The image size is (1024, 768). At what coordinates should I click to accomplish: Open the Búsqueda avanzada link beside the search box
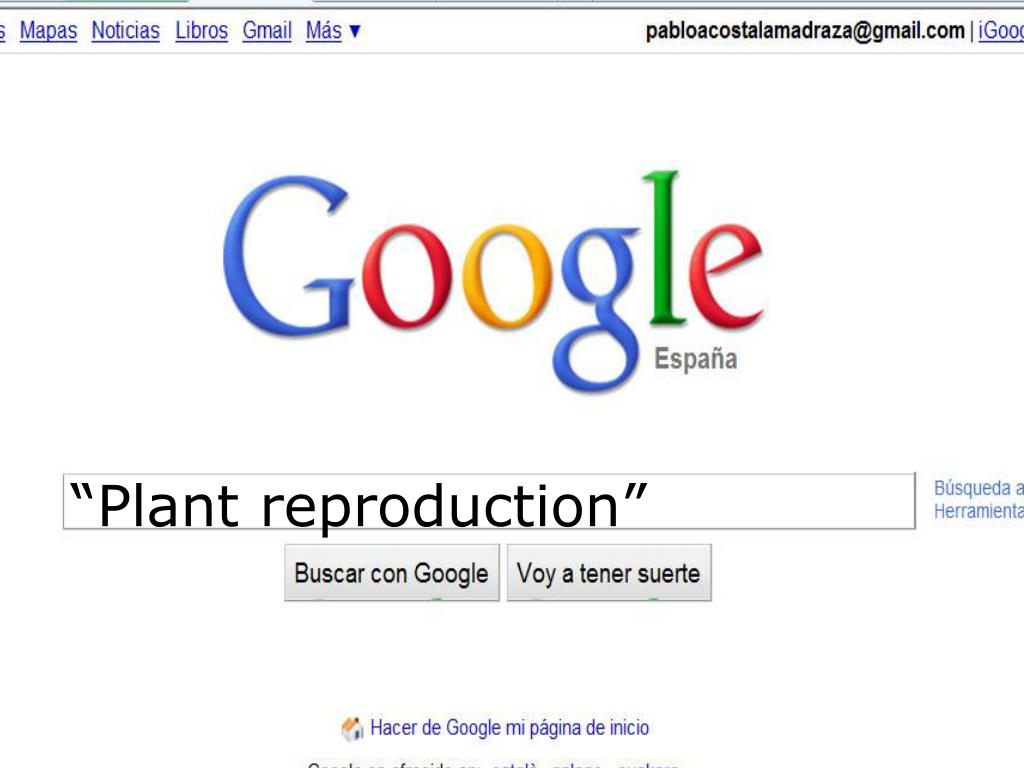click(x=978, y=488)
